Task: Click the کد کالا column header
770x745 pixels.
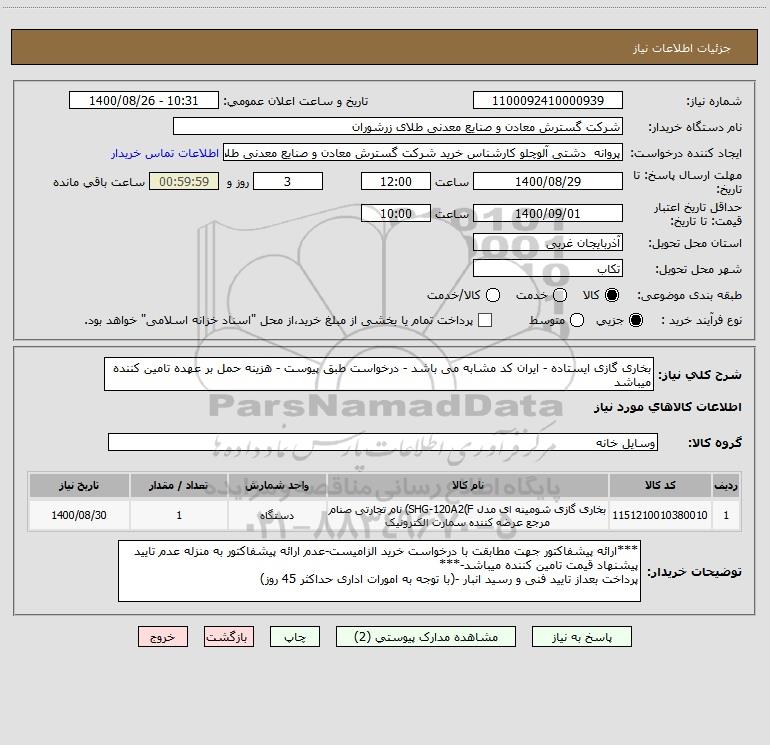Action: pos(660,485)
